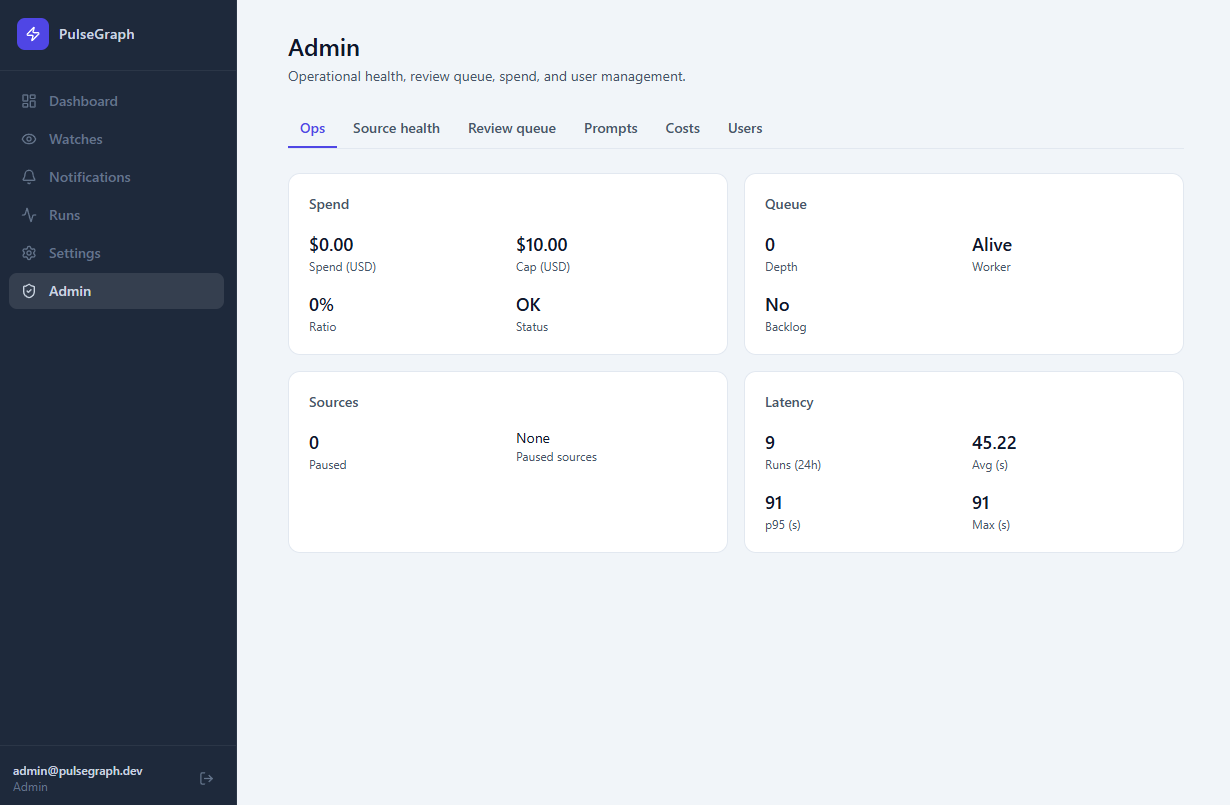This screenshot has height=805, width=1230.
Task: Click the 'Max (s)' label
Action: pyautogui.click(x=991, y=525)
